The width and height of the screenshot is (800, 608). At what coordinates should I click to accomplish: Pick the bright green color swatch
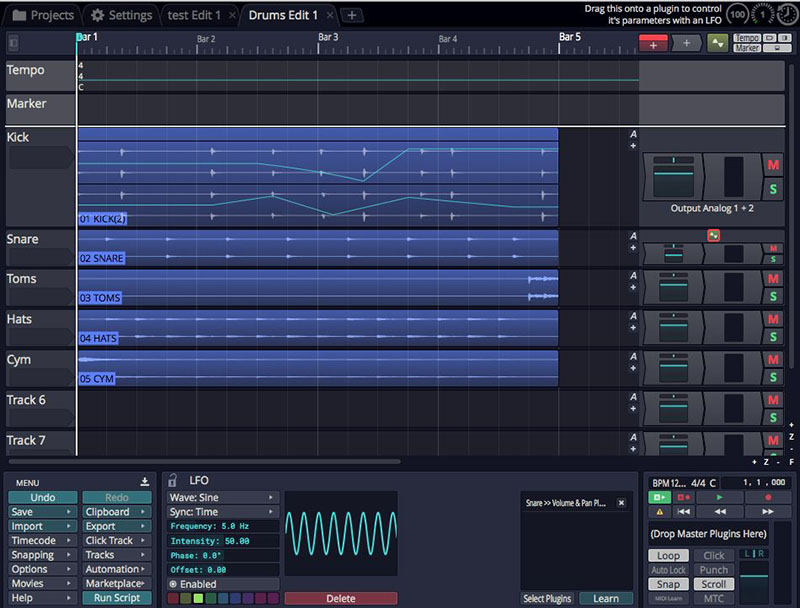pos(198,598)
